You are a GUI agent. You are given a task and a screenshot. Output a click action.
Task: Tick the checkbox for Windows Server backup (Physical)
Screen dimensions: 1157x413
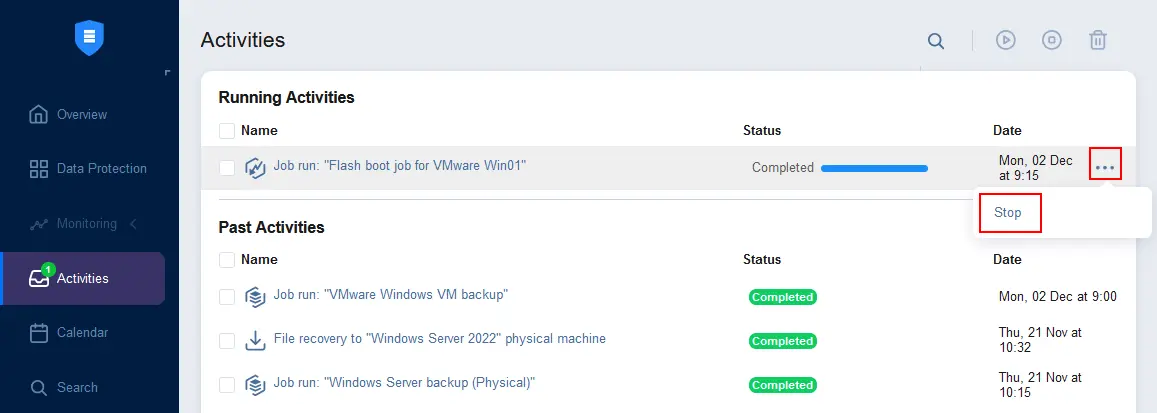tap(227, 385)
